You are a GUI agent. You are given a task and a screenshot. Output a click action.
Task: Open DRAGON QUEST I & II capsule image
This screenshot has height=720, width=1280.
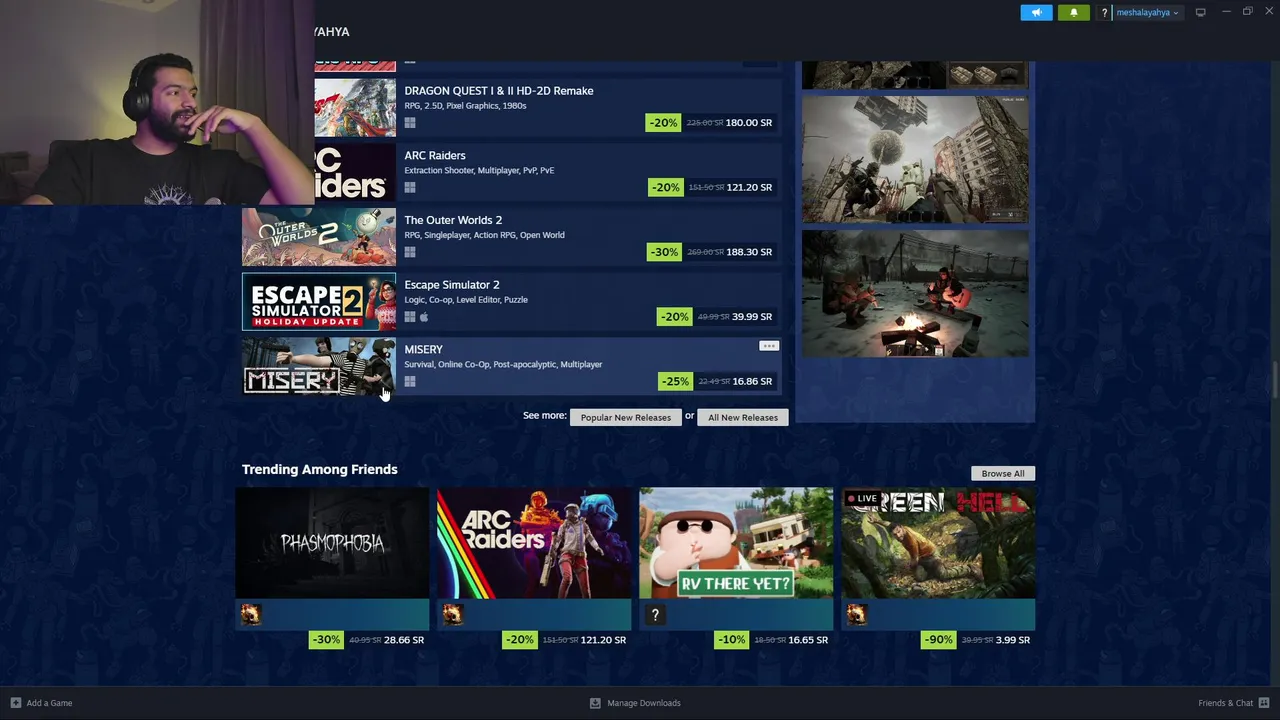coord(356,107)
